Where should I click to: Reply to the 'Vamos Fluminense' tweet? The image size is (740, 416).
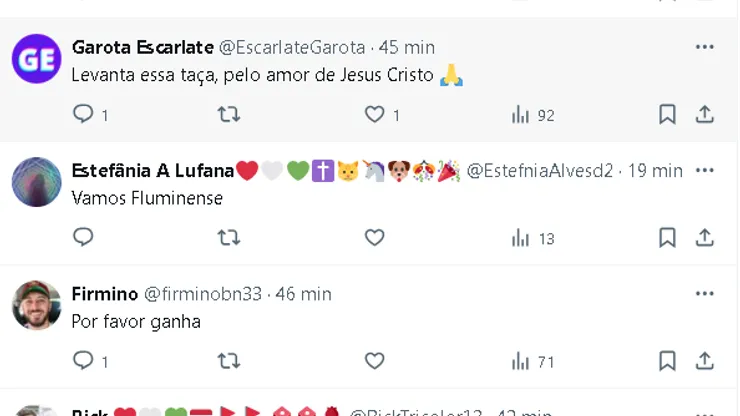click(84, 238)
